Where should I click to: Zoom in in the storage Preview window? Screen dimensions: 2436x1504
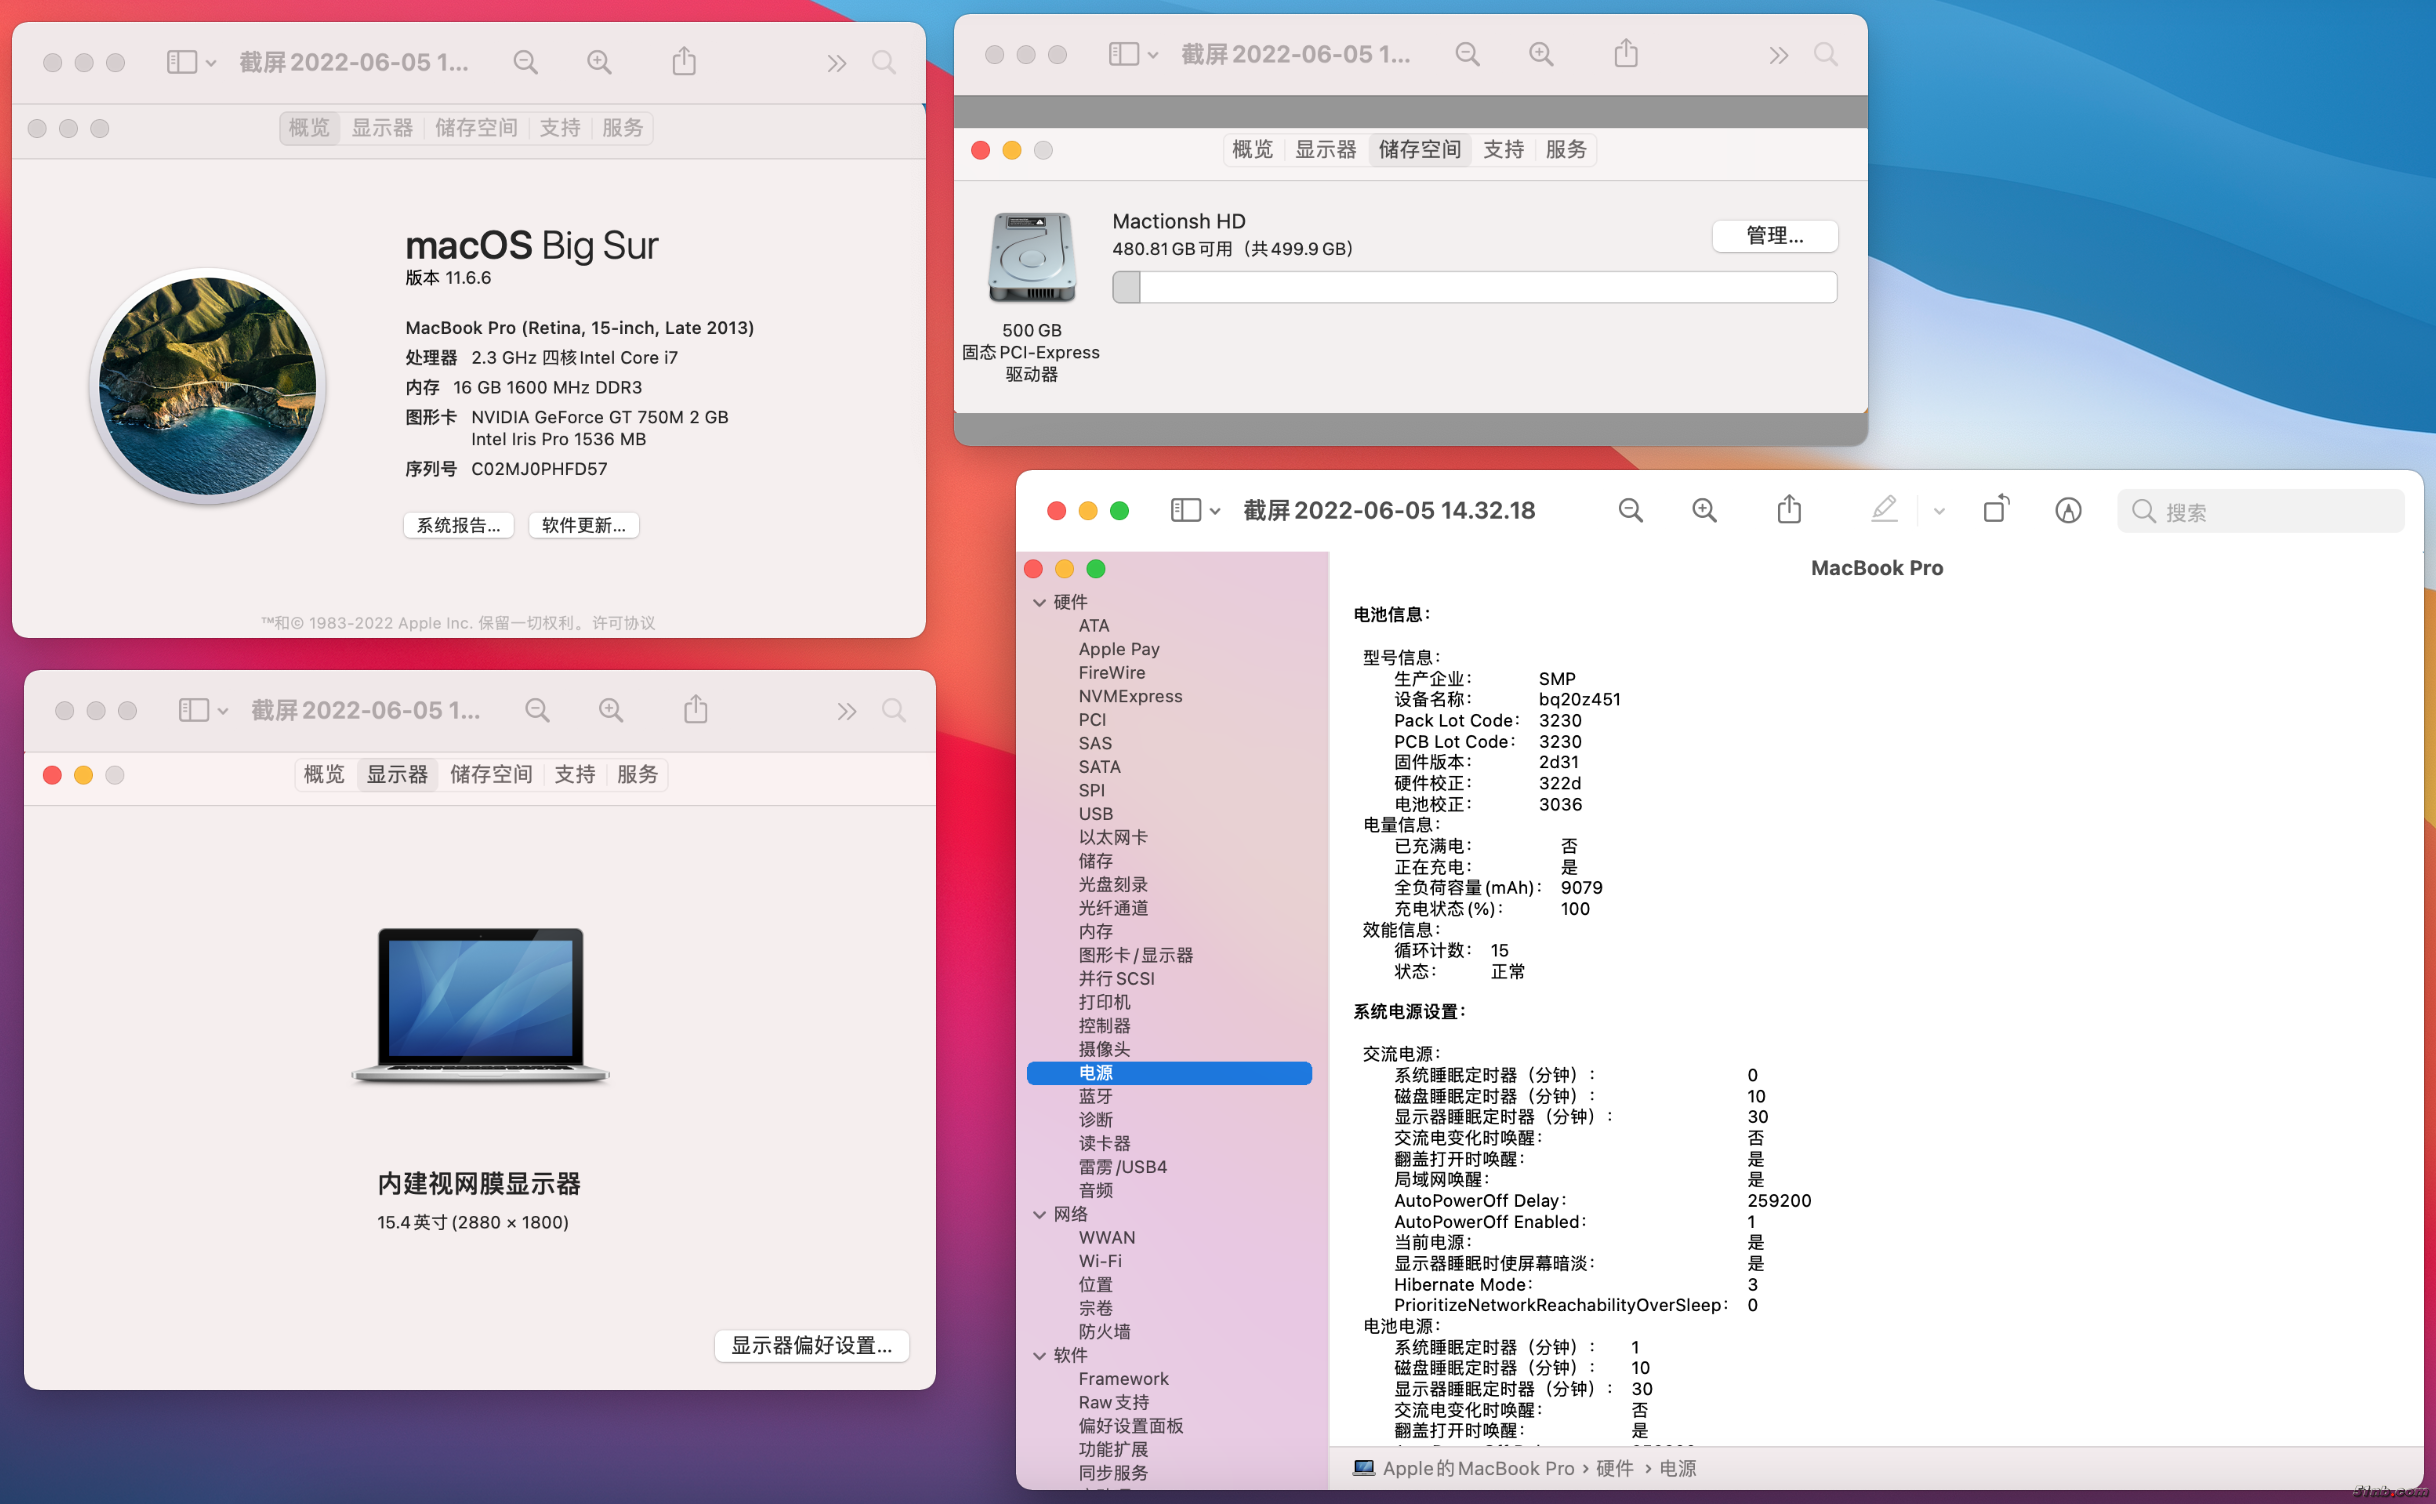click(x=1541, y=54)
